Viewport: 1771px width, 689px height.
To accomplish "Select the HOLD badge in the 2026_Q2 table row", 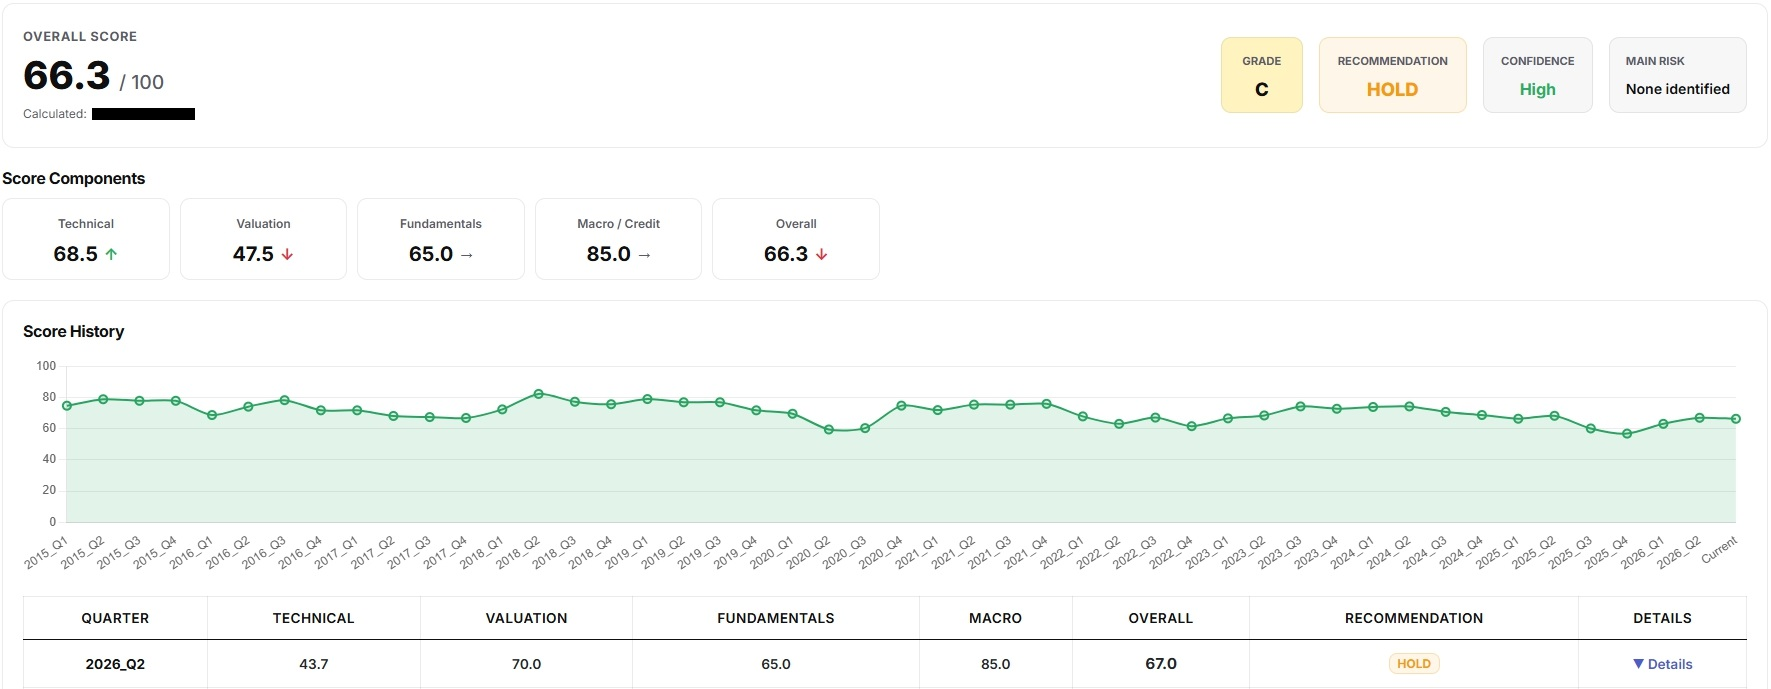I will click(x=1414, y=664).
